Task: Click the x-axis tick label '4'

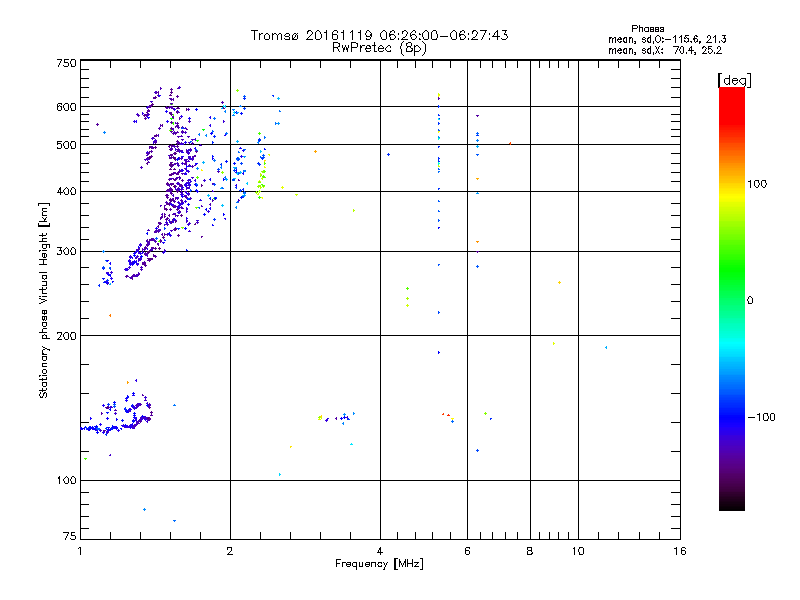Action: point(380,551)
